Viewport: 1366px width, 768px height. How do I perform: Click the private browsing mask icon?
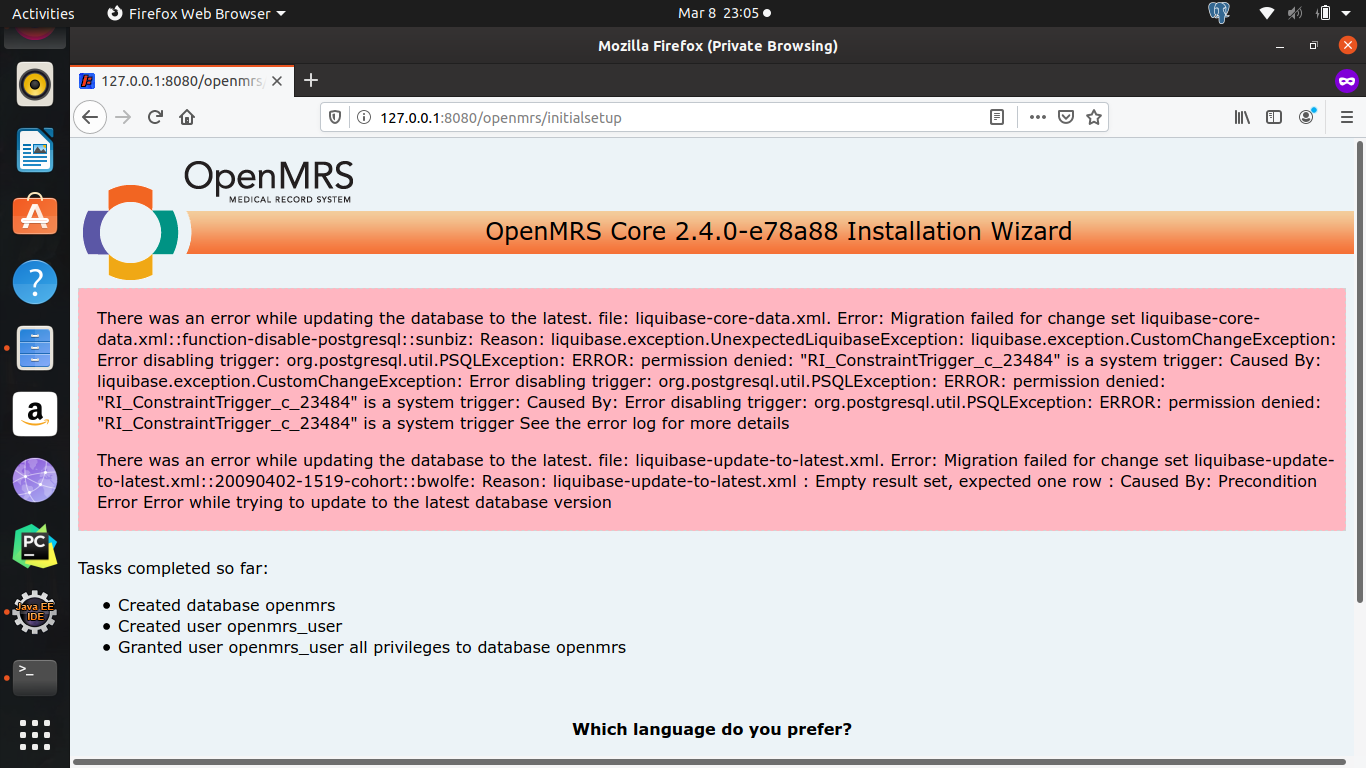tap(1347, 81)
